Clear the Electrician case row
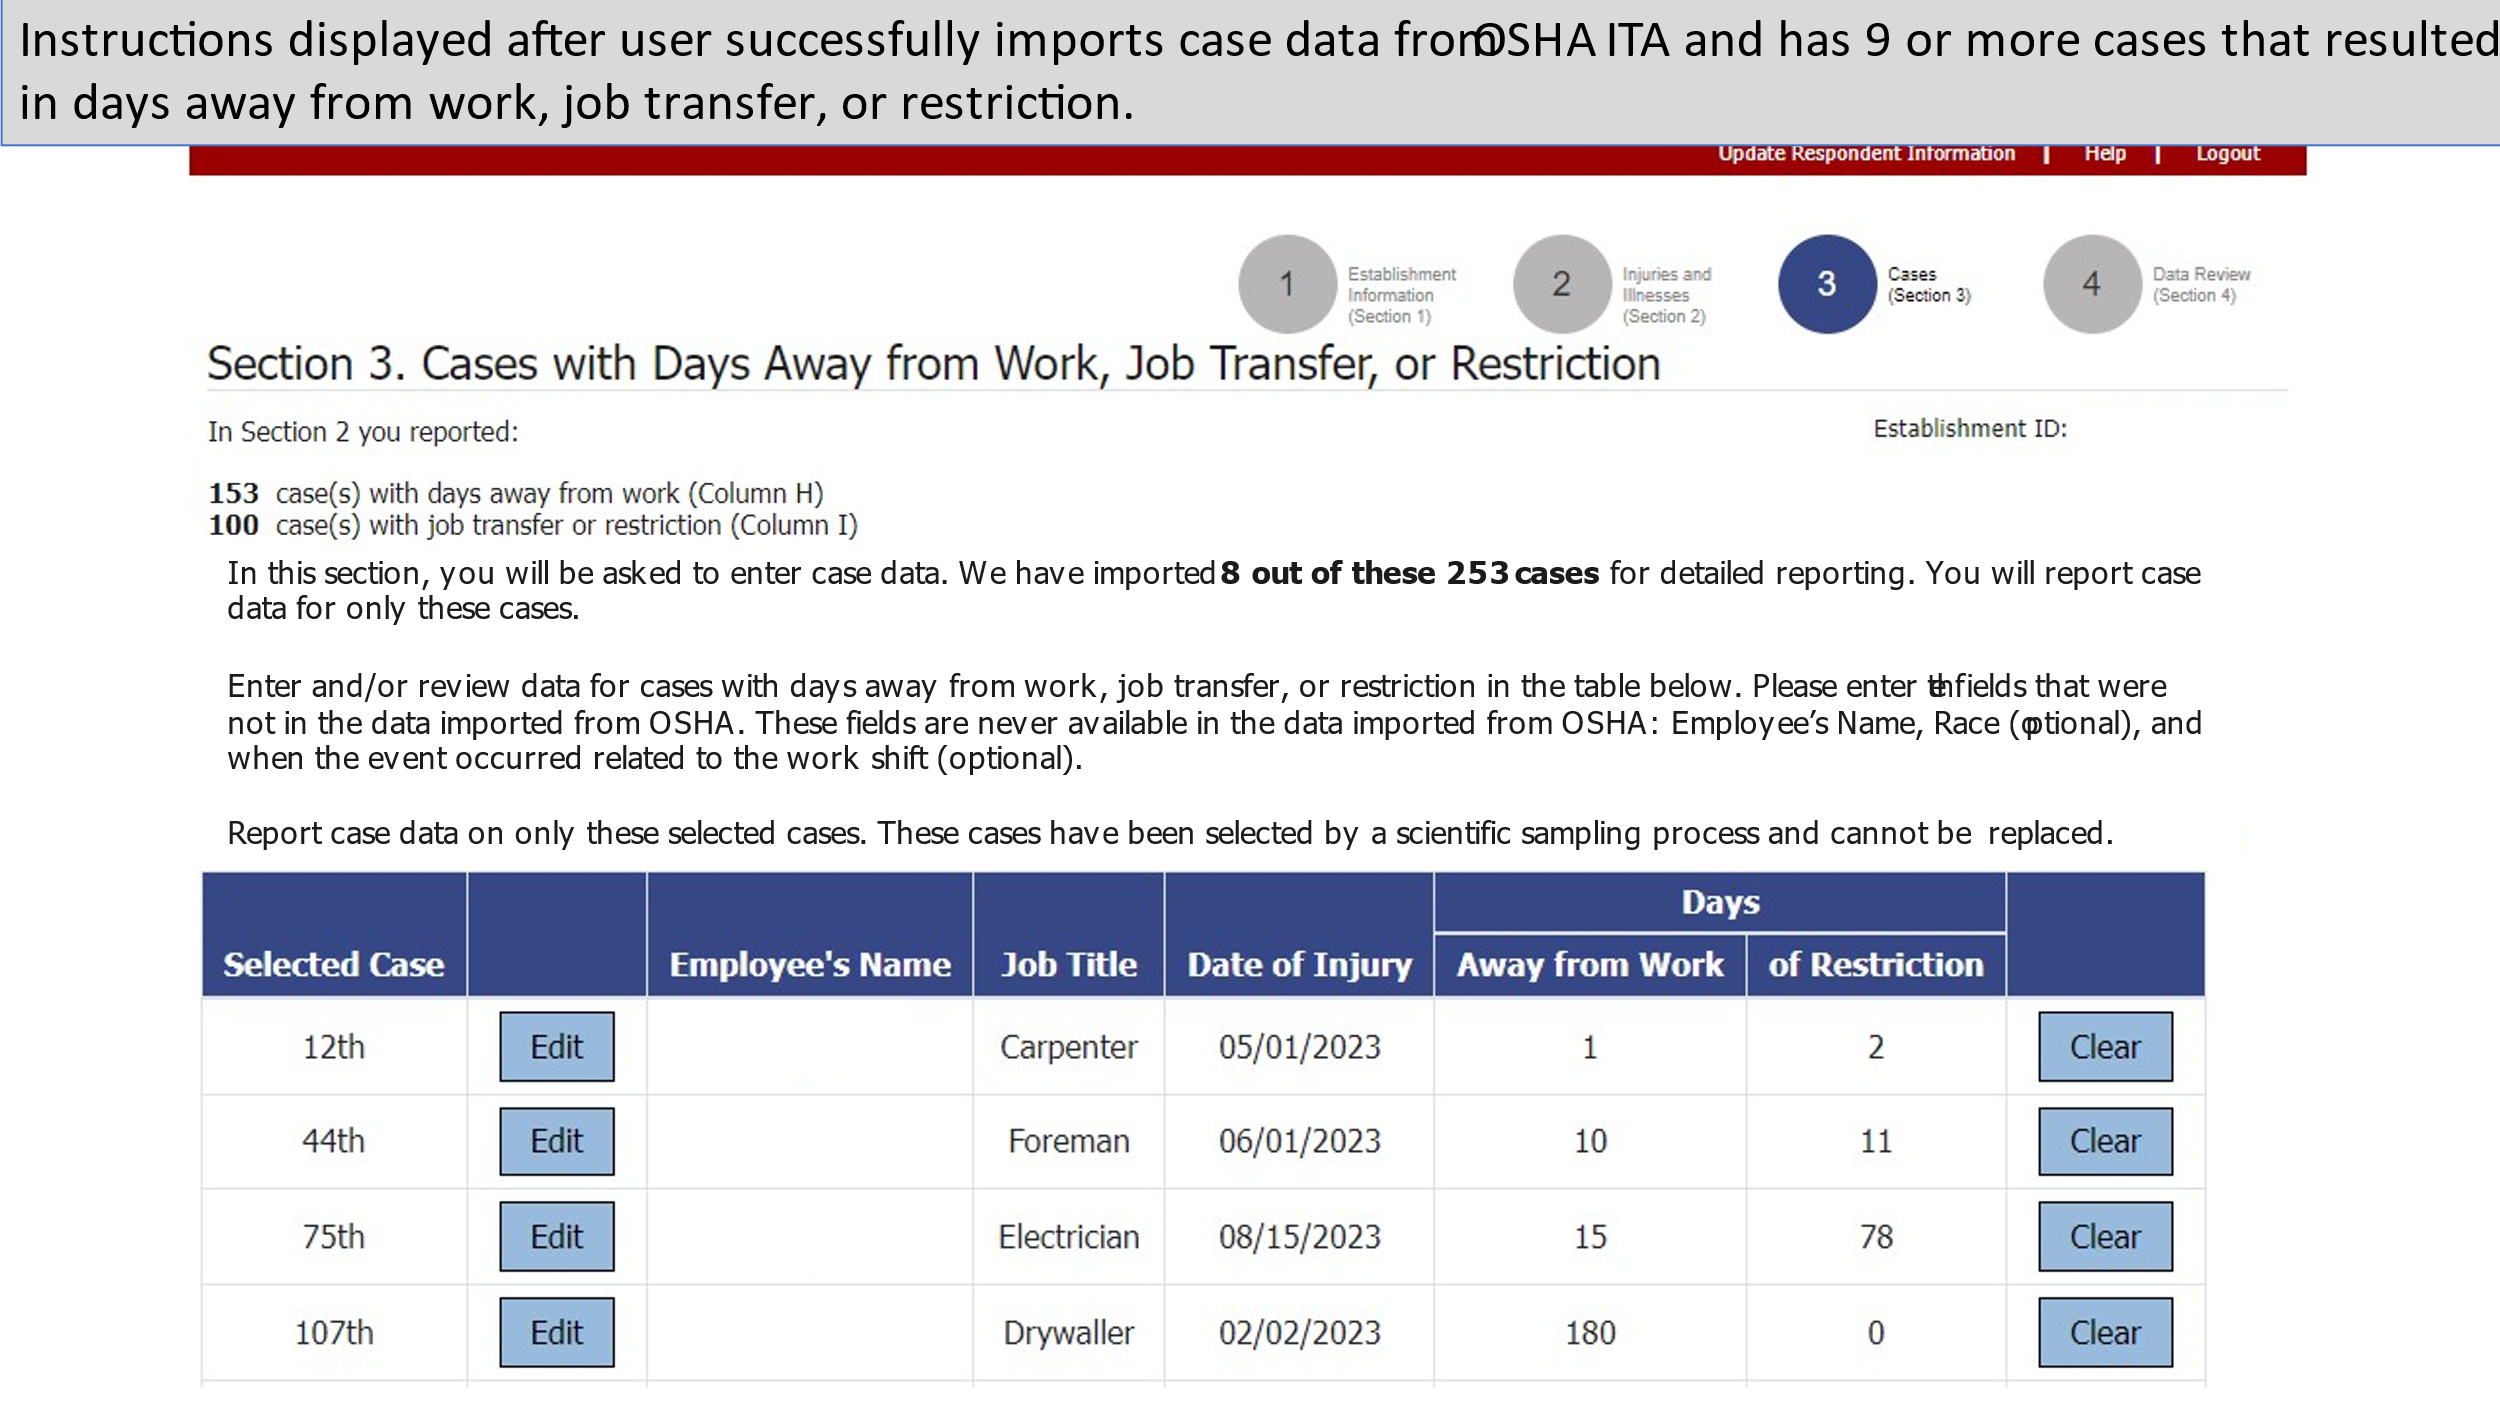 pyautogui.click(x=2104, y=1236)
